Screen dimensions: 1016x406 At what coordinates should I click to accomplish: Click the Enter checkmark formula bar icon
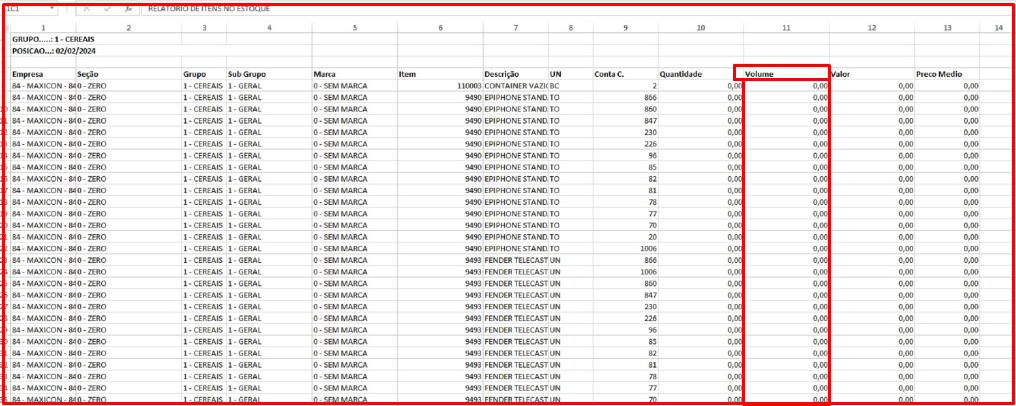[108, 9]
